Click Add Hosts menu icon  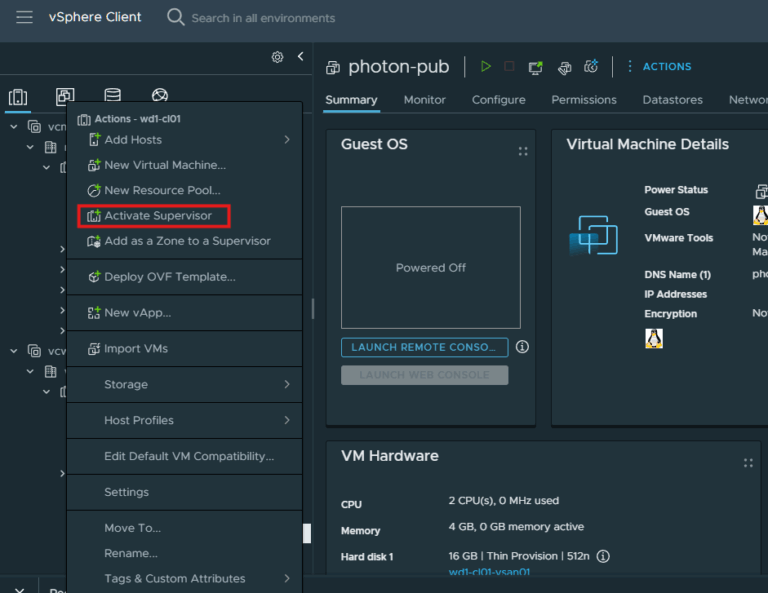coord(94,140)
